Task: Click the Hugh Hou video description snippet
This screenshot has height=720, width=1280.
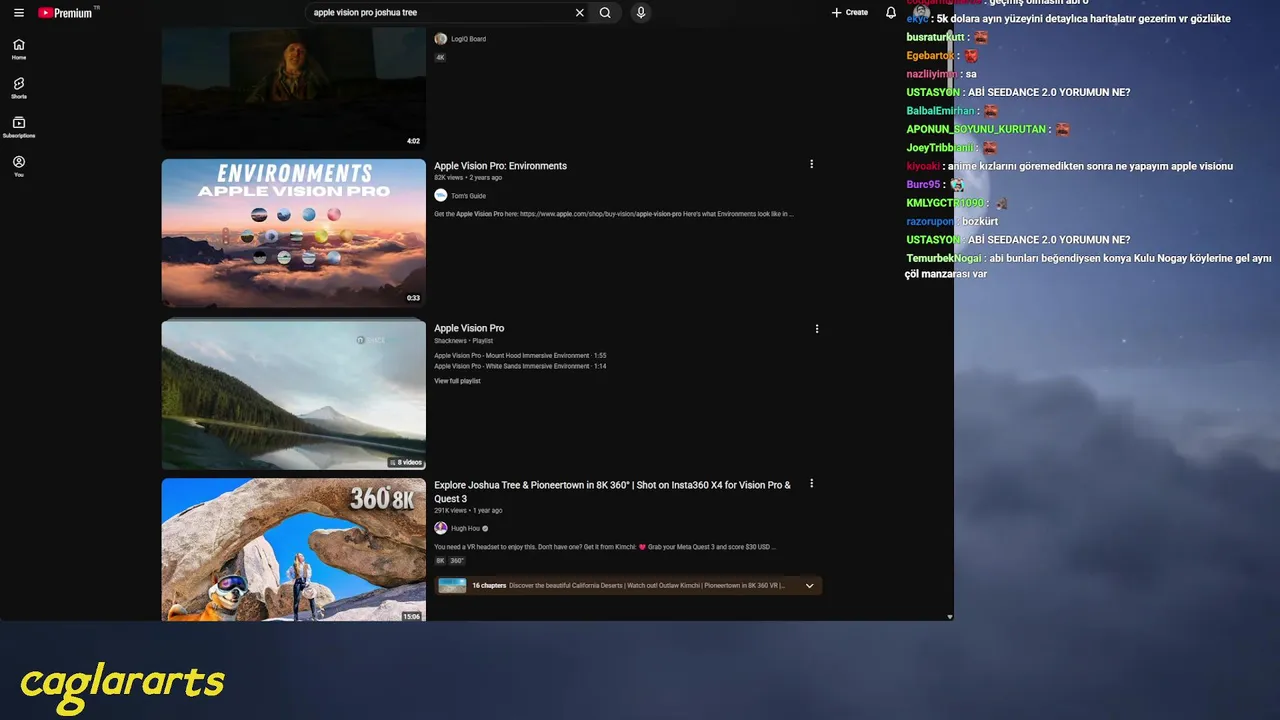Action: [605, 547]
